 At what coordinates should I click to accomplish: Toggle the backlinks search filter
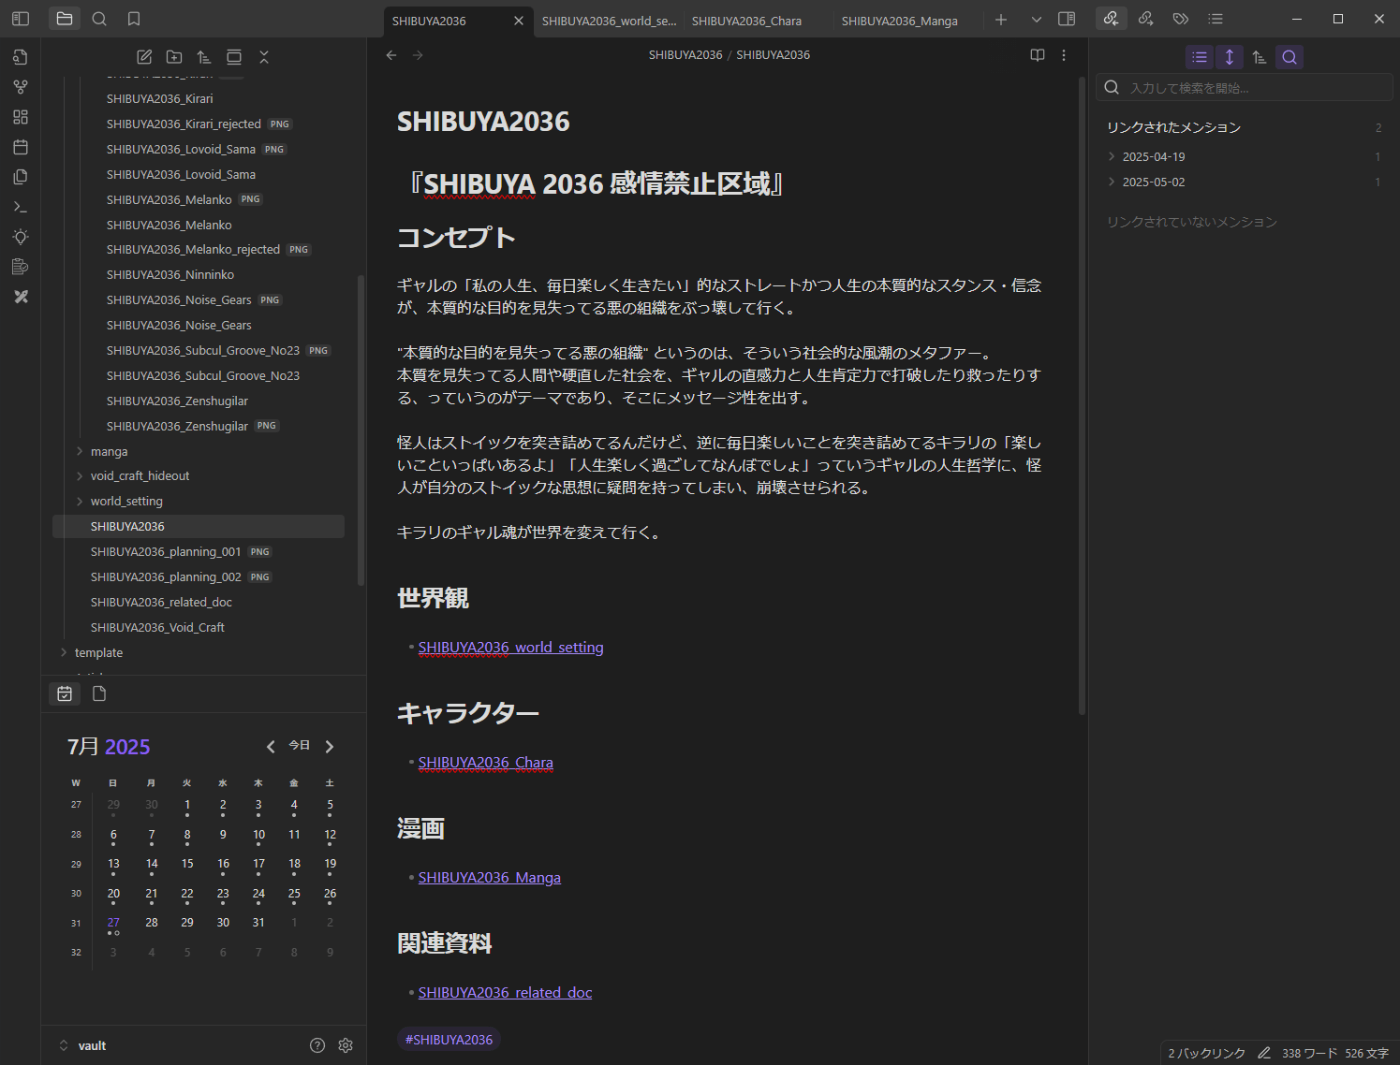coord(1290,57)
